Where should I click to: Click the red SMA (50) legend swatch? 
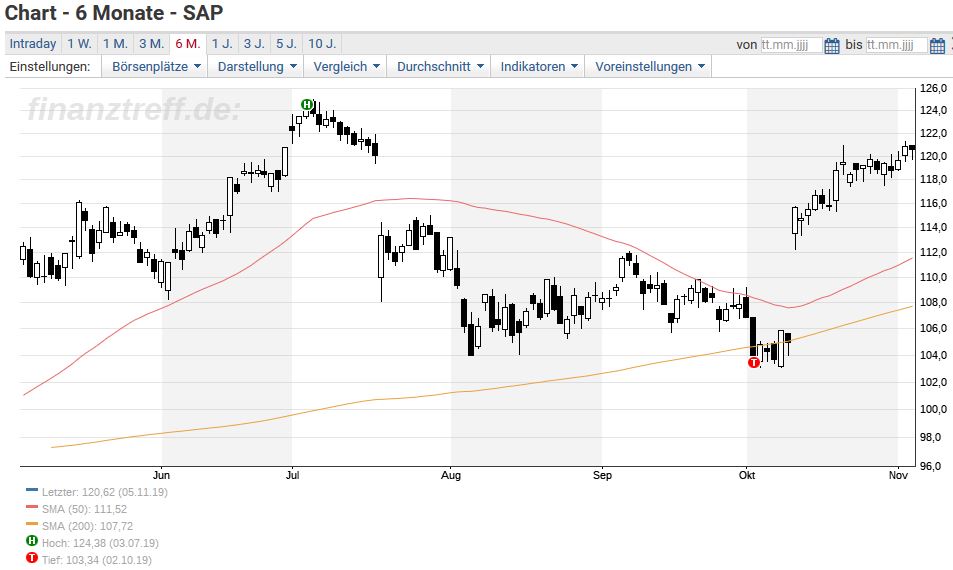point(32,507)
